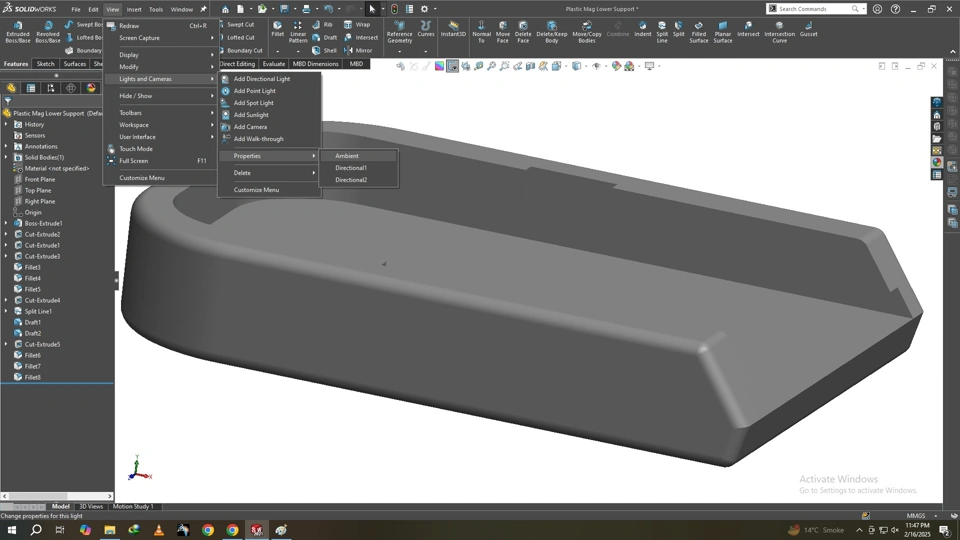The image size is (960, 540).
Task: Enable Touch Mode in View menu
Action: (x=136, y=149)
